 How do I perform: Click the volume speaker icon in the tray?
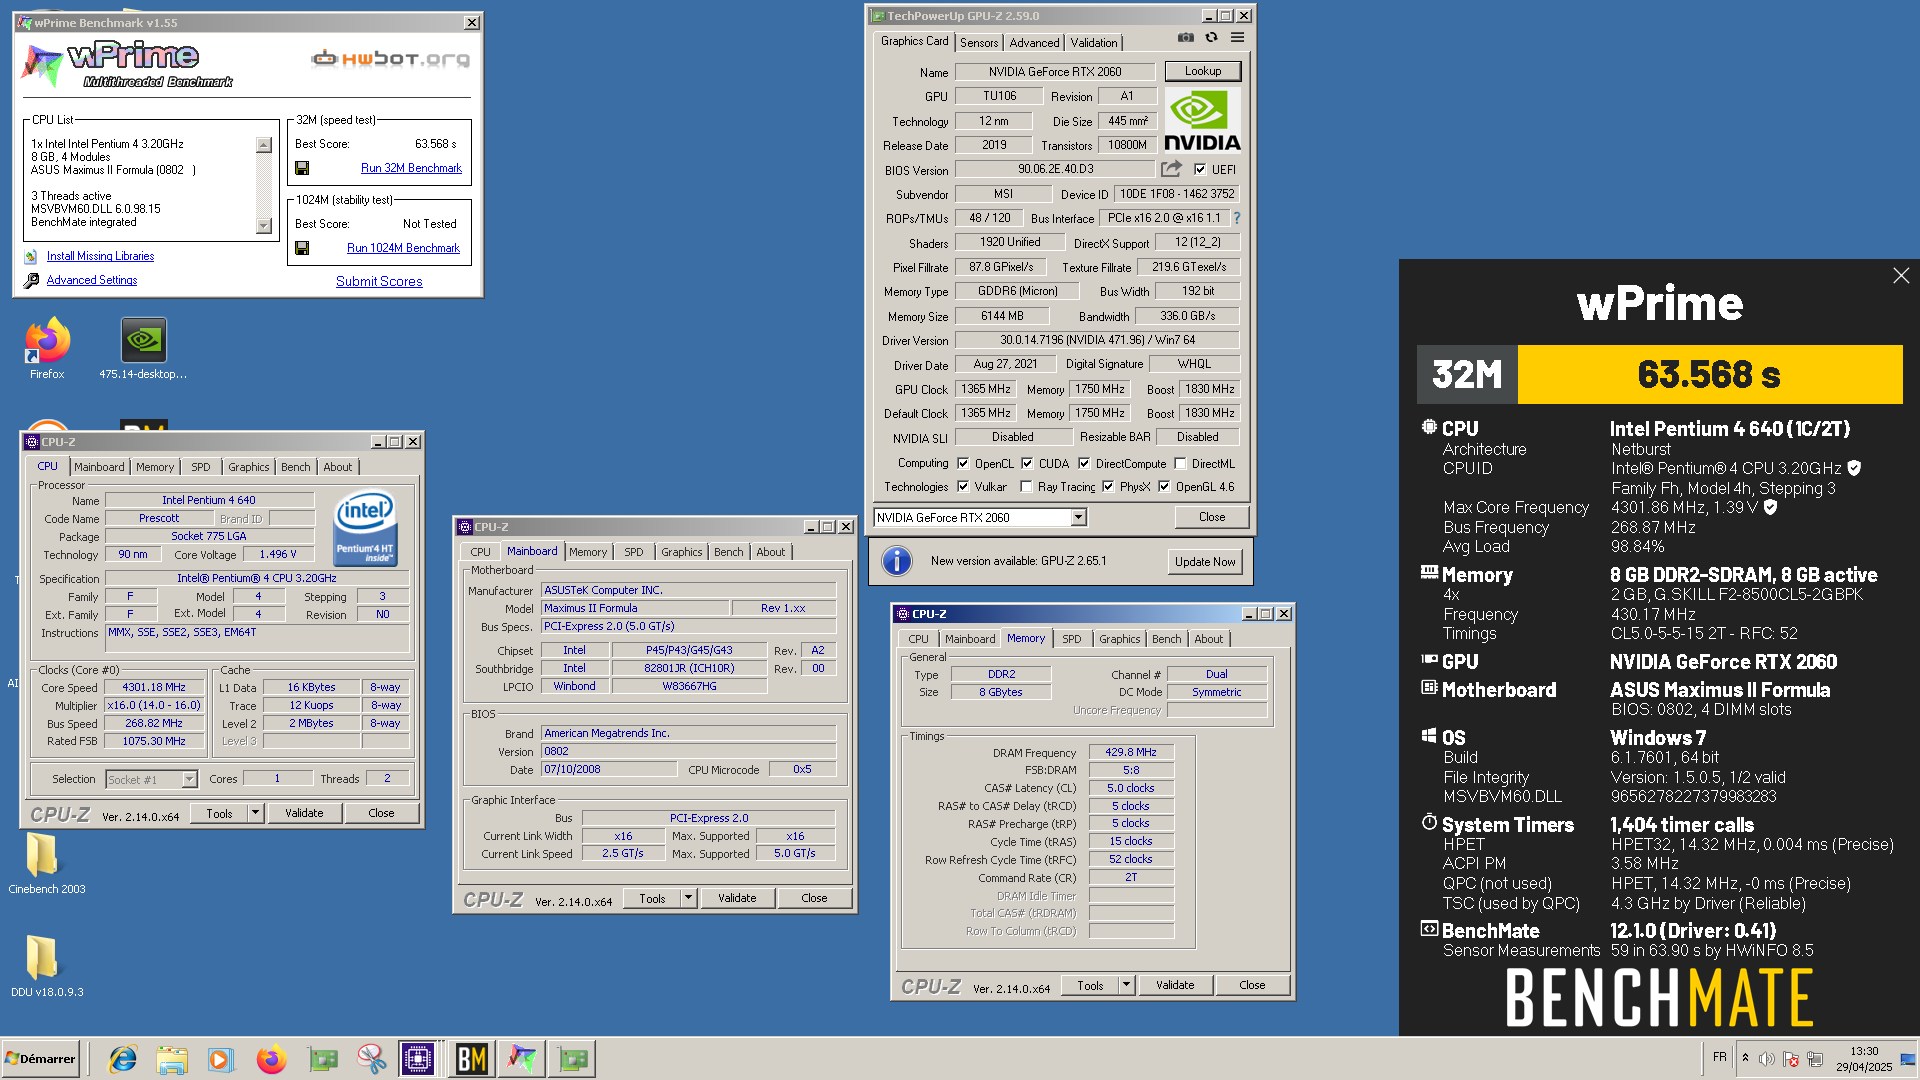(x=1766, y=1059)
